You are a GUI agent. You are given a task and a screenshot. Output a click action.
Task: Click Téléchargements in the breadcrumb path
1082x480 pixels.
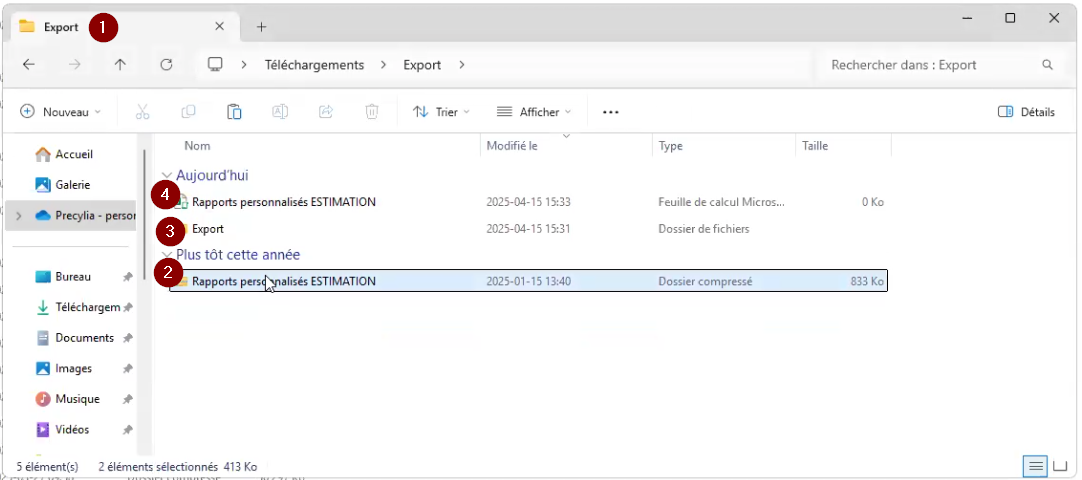tap(314, 65)
